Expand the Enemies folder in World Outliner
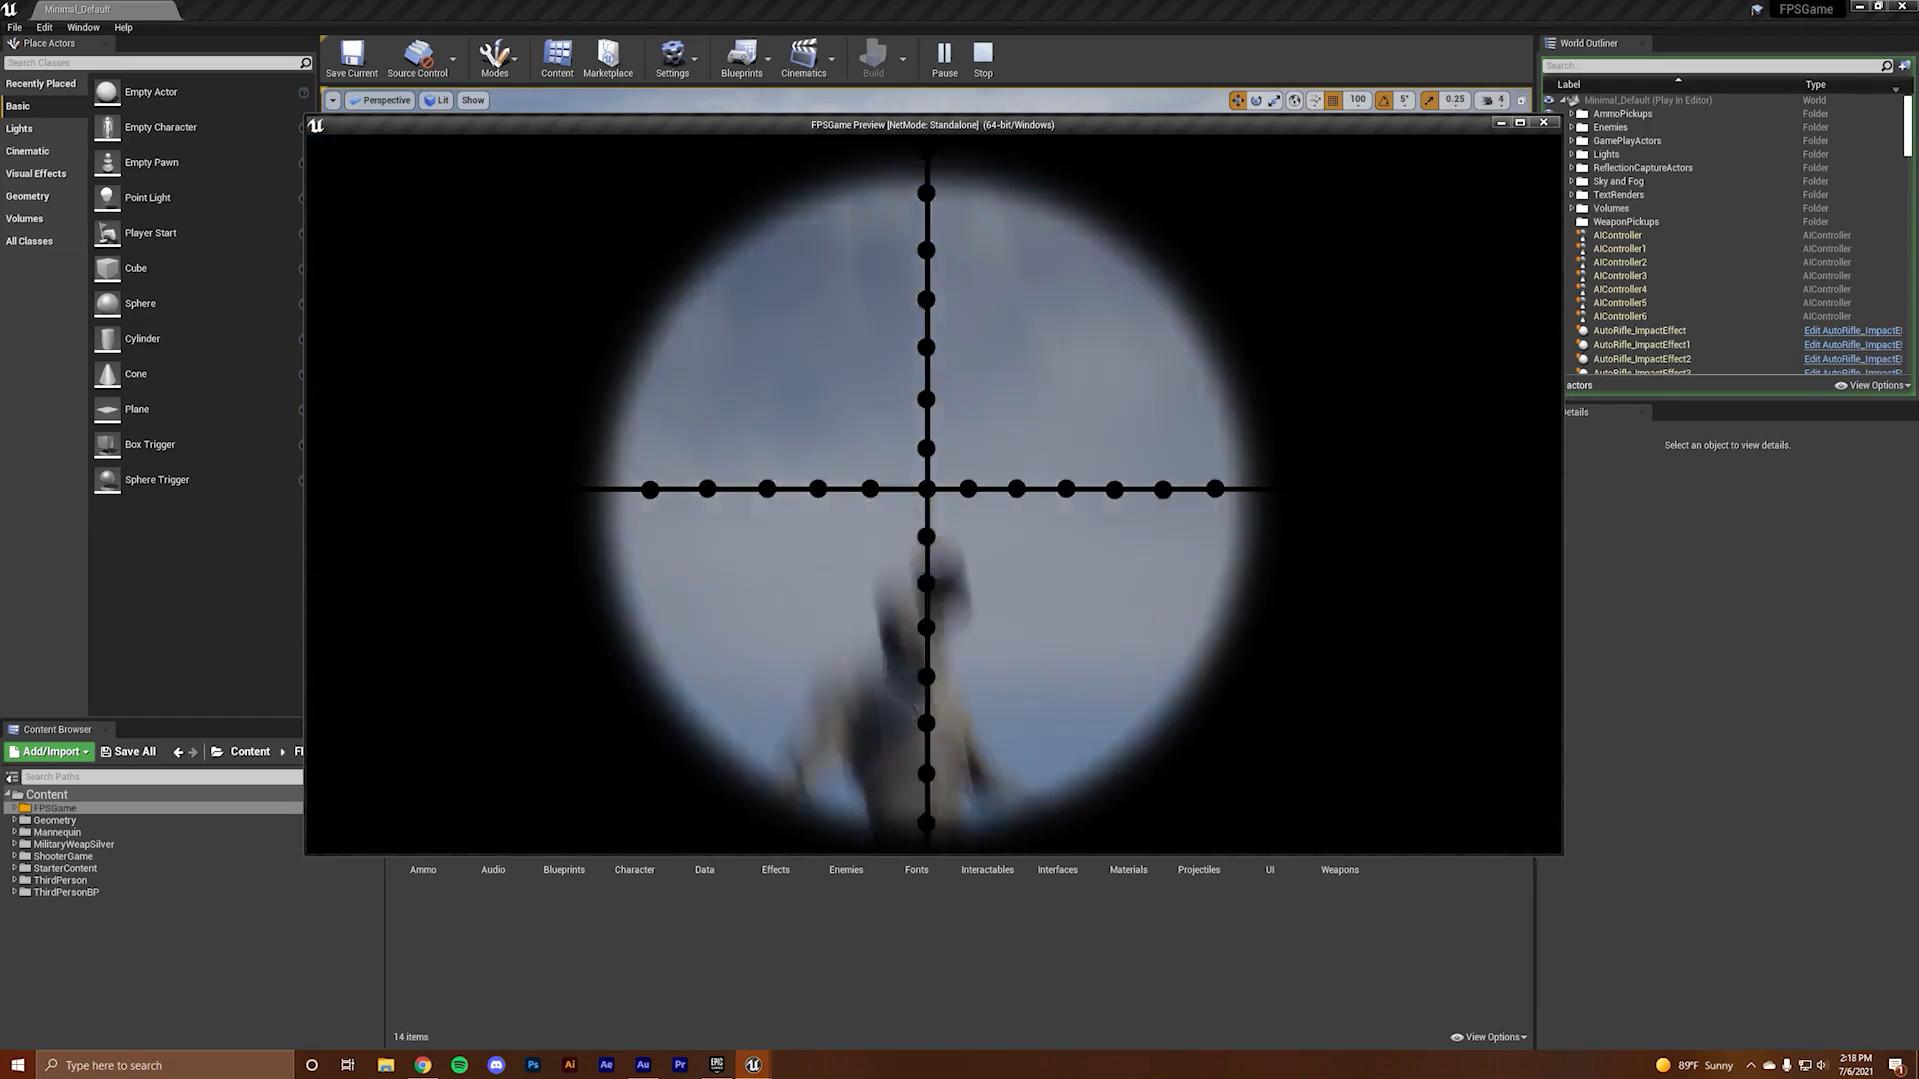Viewport: 1919px width, 1079px height. point(1571,128)
